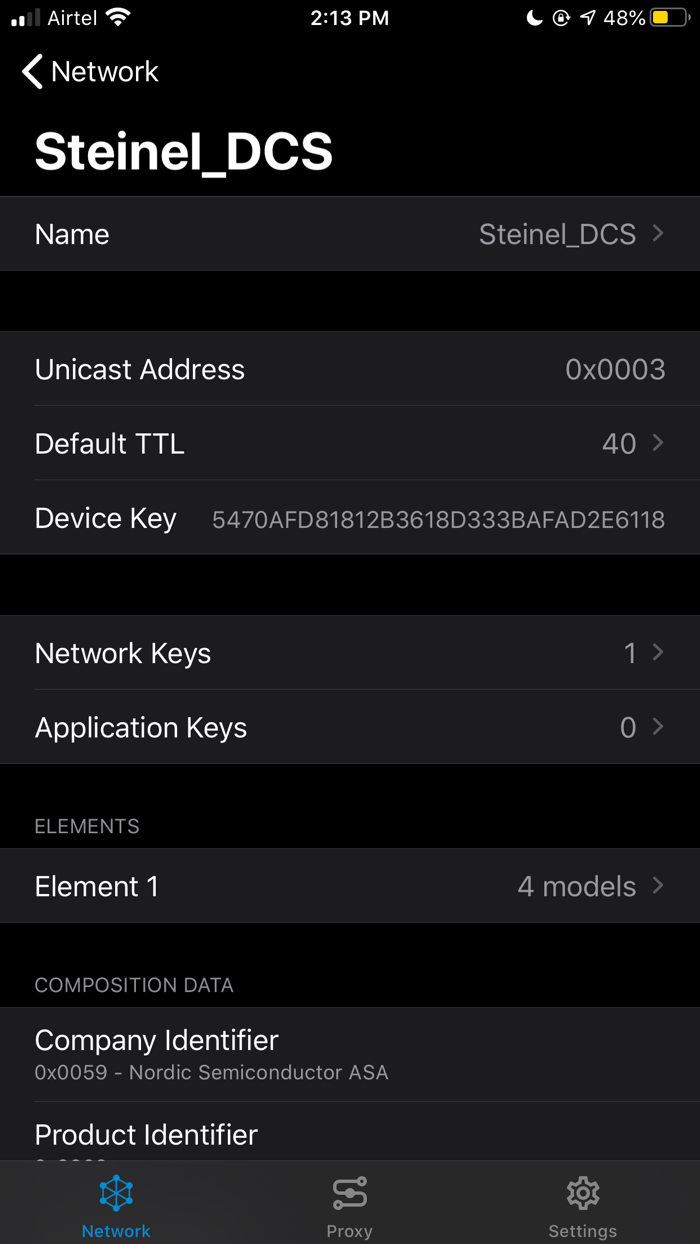Tap the Wi-Fi icon in status bar
The height and width of the screenshot is (1244, 700).
[x=118, y=18]
